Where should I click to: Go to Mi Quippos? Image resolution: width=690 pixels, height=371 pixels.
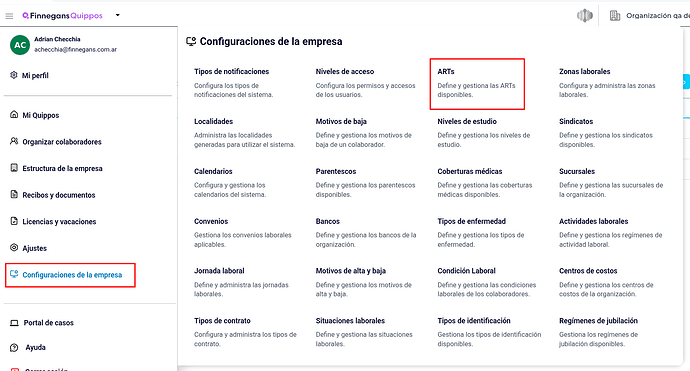(x=40, y=115)
